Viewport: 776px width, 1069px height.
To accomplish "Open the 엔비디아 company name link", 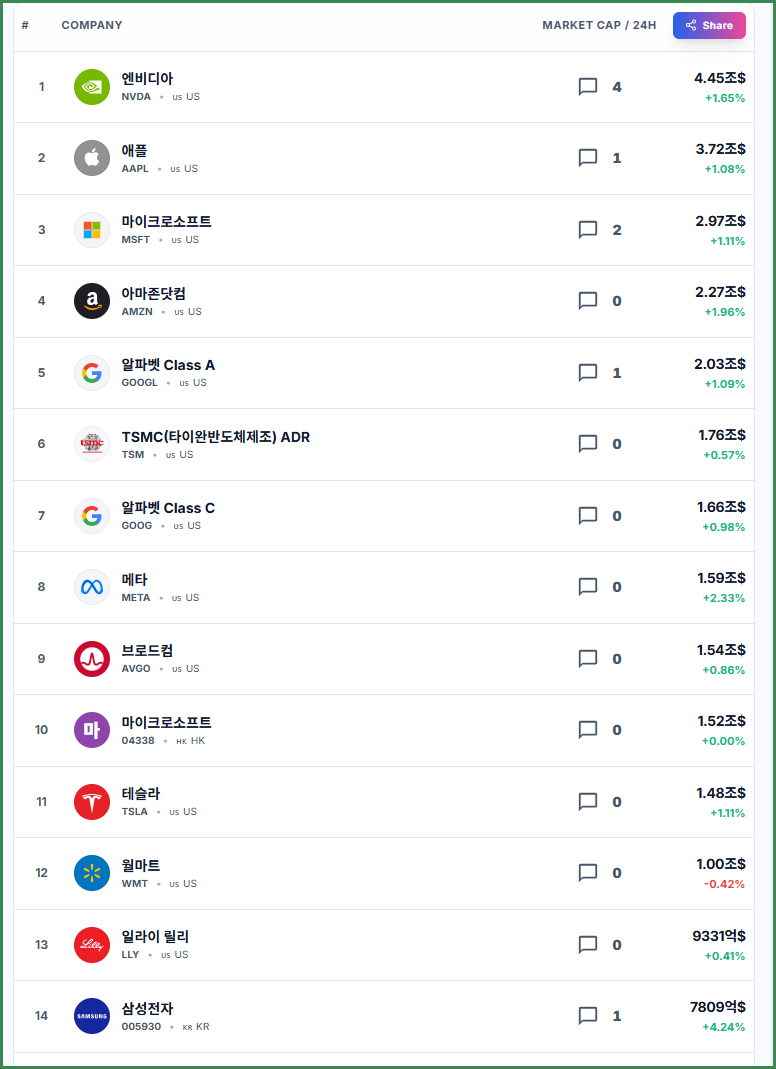I will (147, 78).
